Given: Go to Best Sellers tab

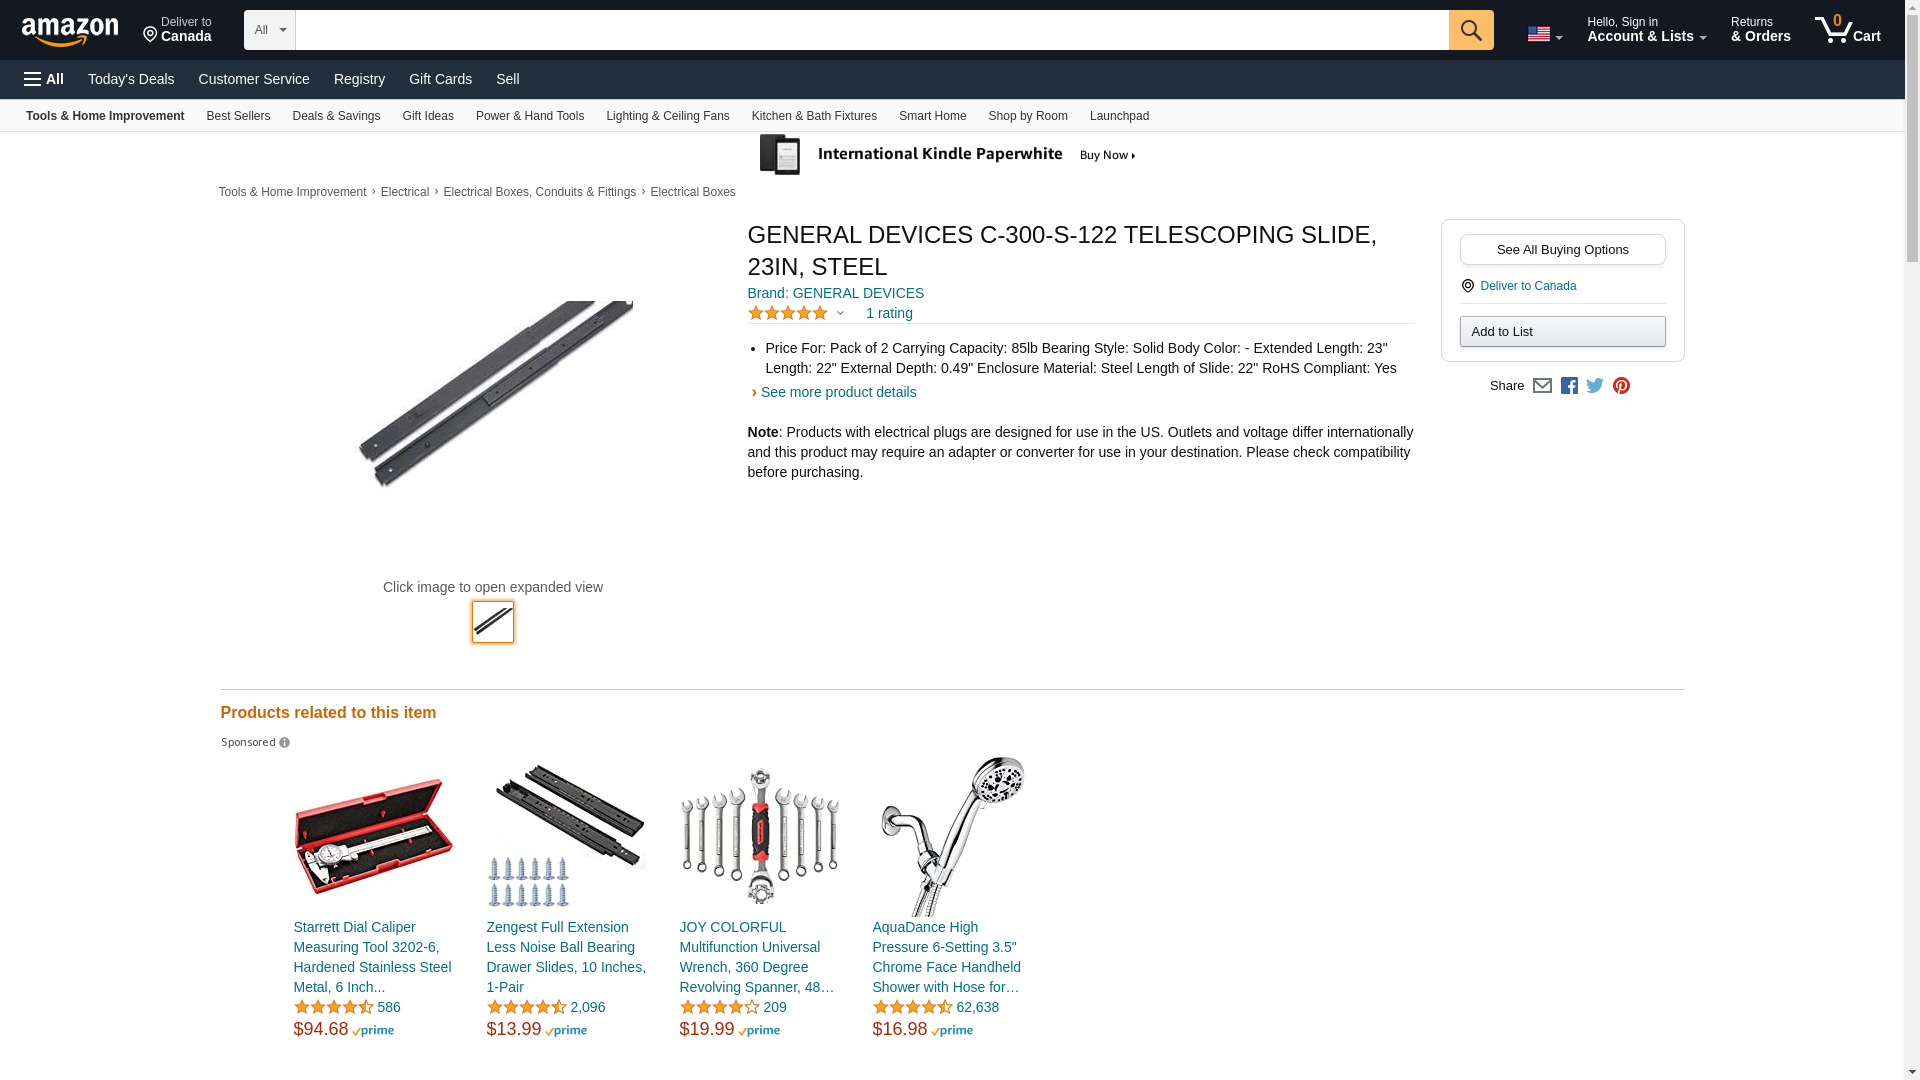Looking at the screenshot, I should 238,116.
